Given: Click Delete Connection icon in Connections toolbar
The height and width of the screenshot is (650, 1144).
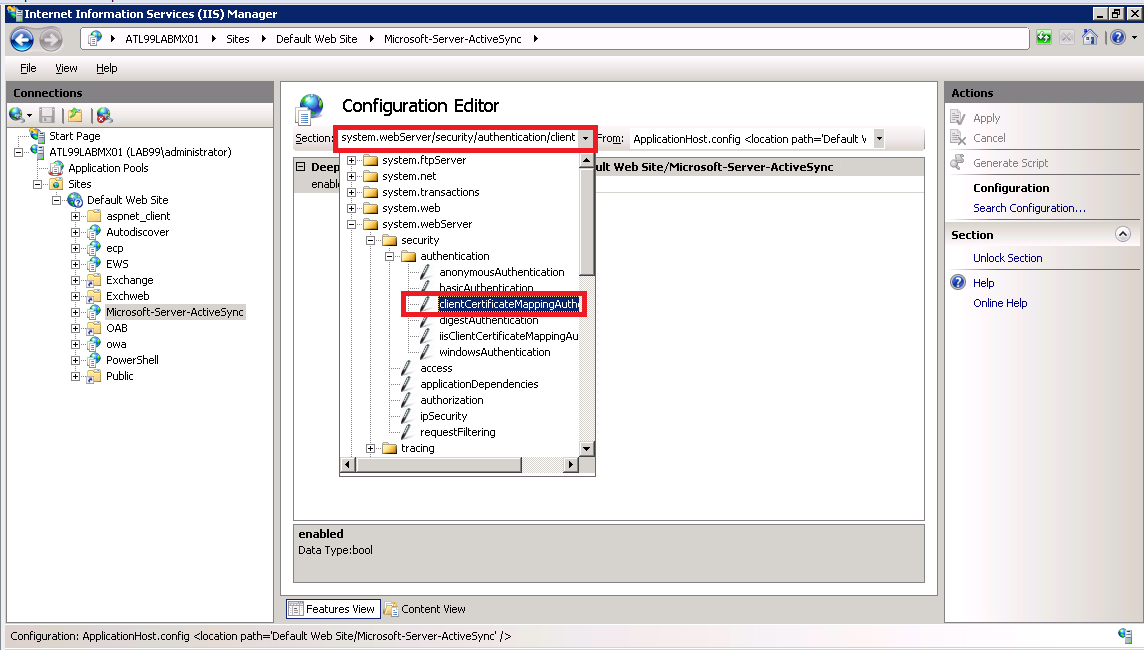Looking at the screenshot, I should pyautogui.click(x=104, y=115).
